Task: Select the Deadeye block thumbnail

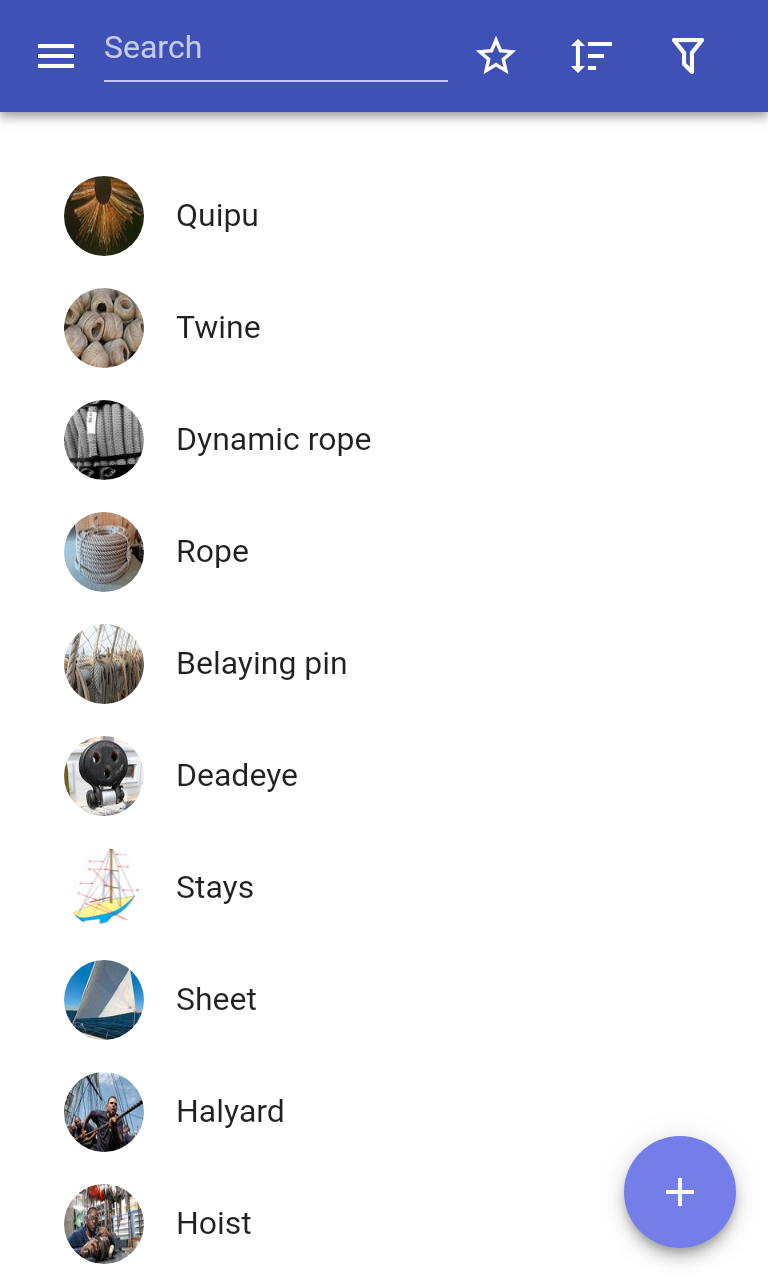Action: point(104,776)
